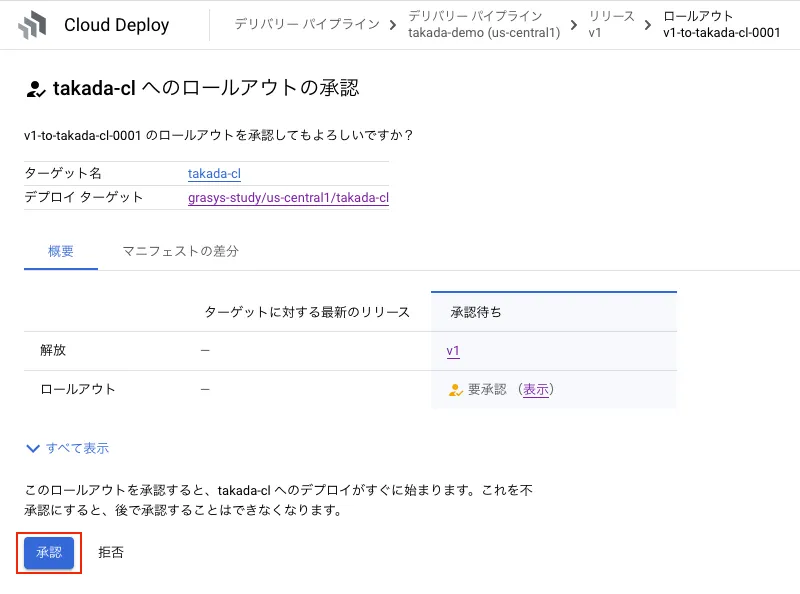Image resolution: width=800 pixels, height=594 pixels.
Task: Click the Cloud Deploy product name
Action: click(116, 25)
